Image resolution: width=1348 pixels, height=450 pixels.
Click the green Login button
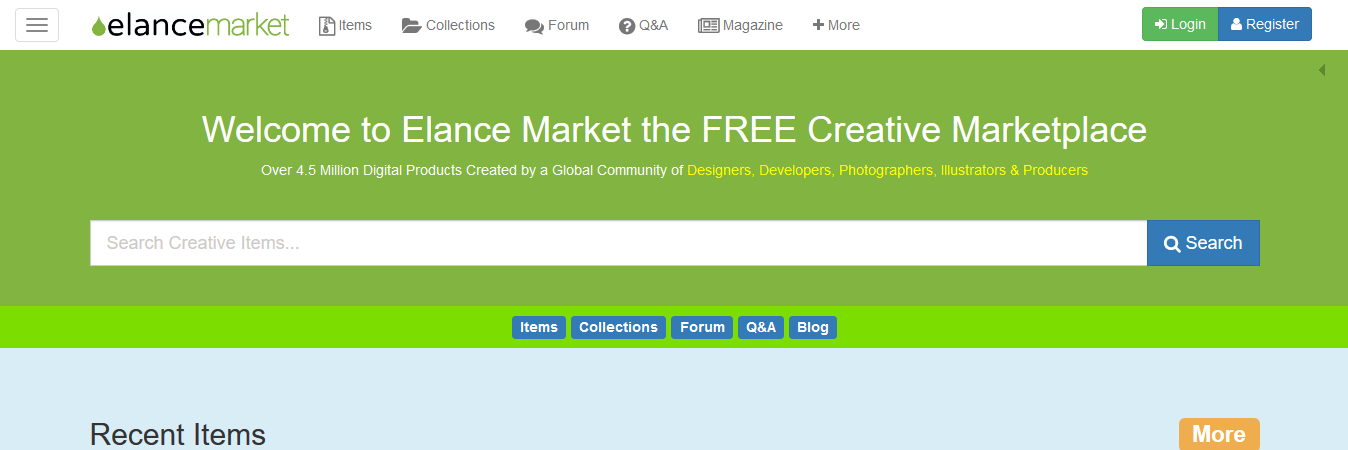(x=1180, y=24)
